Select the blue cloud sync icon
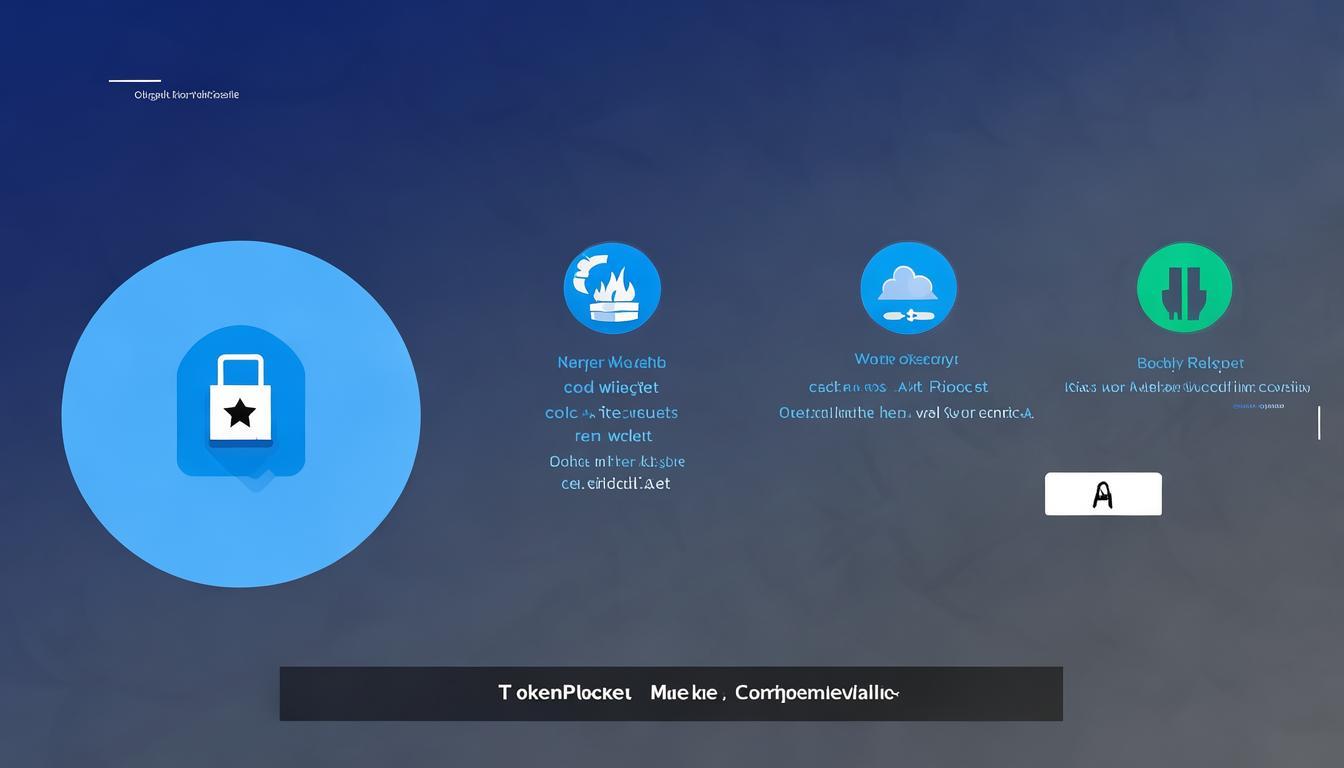 908,288
